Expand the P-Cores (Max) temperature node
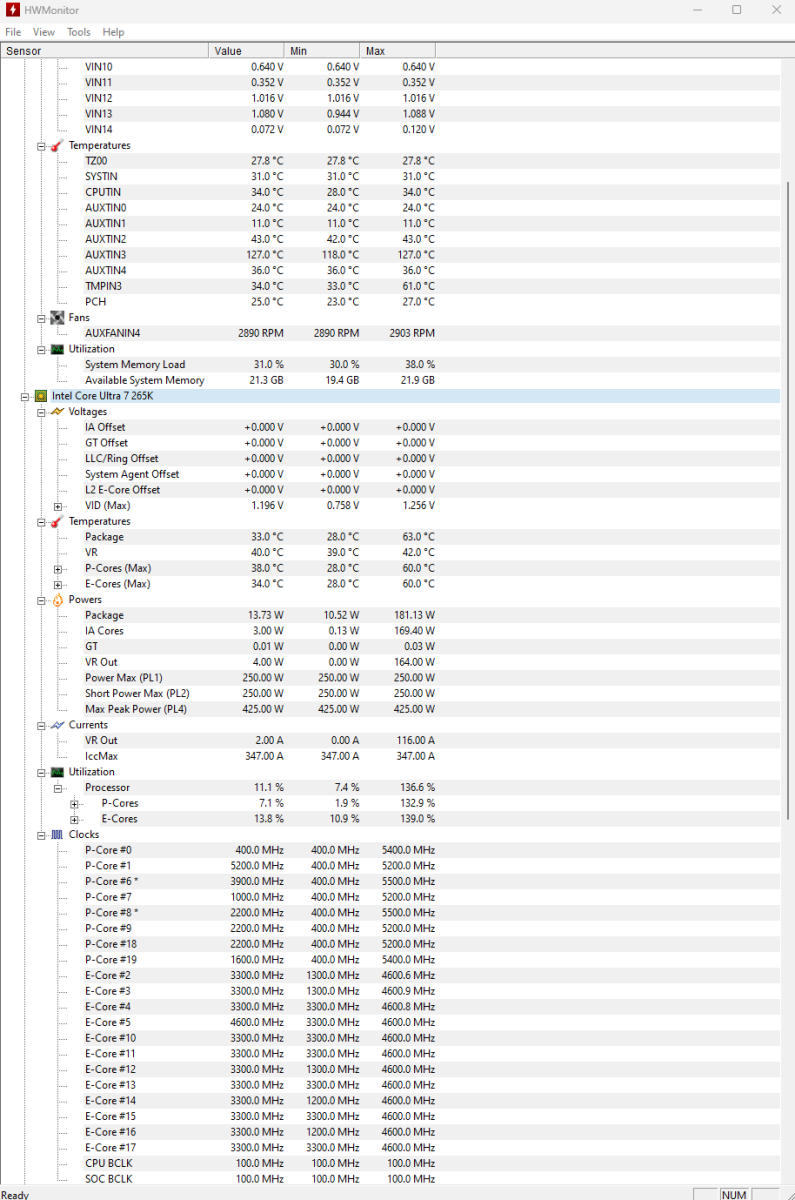Screen dimensions: 795x1200 point(58,568)
